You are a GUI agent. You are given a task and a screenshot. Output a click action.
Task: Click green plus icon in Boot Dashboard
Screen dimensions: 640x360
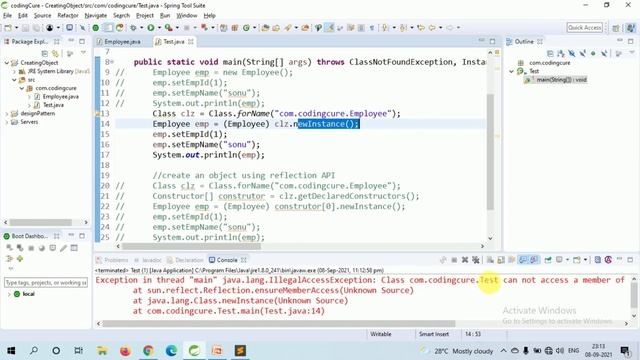(20, 259)
